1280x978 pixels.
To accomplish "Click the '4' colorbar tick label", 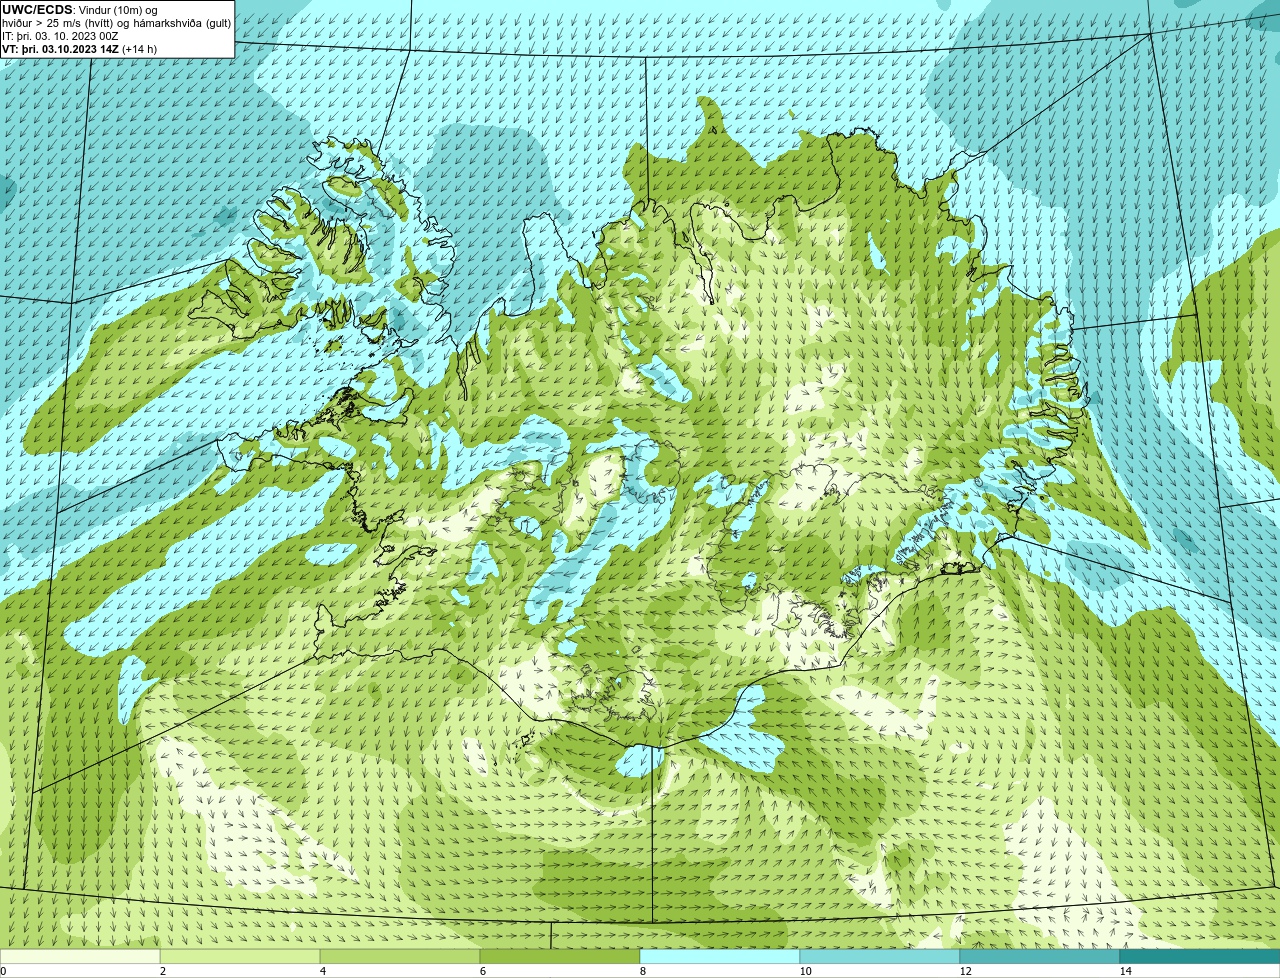I will coord(322,971).
